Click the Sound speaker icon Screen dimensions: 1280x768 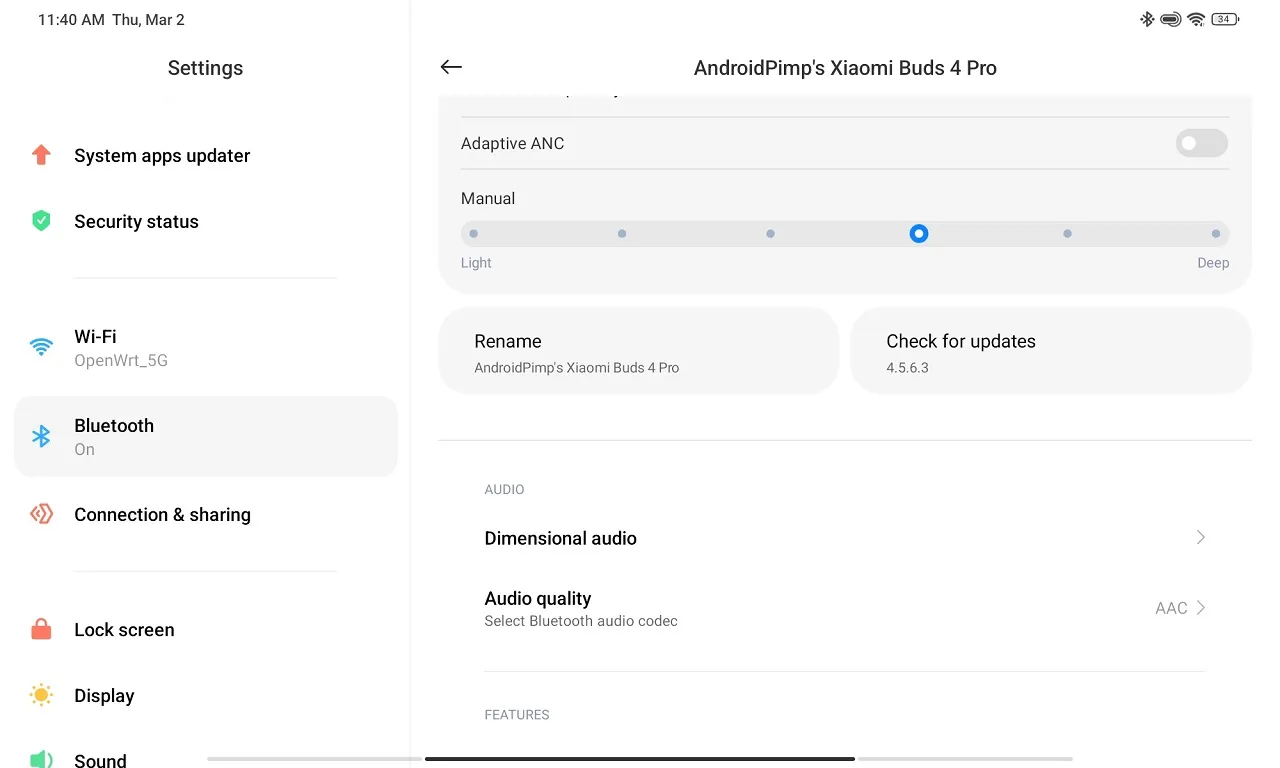41,759
